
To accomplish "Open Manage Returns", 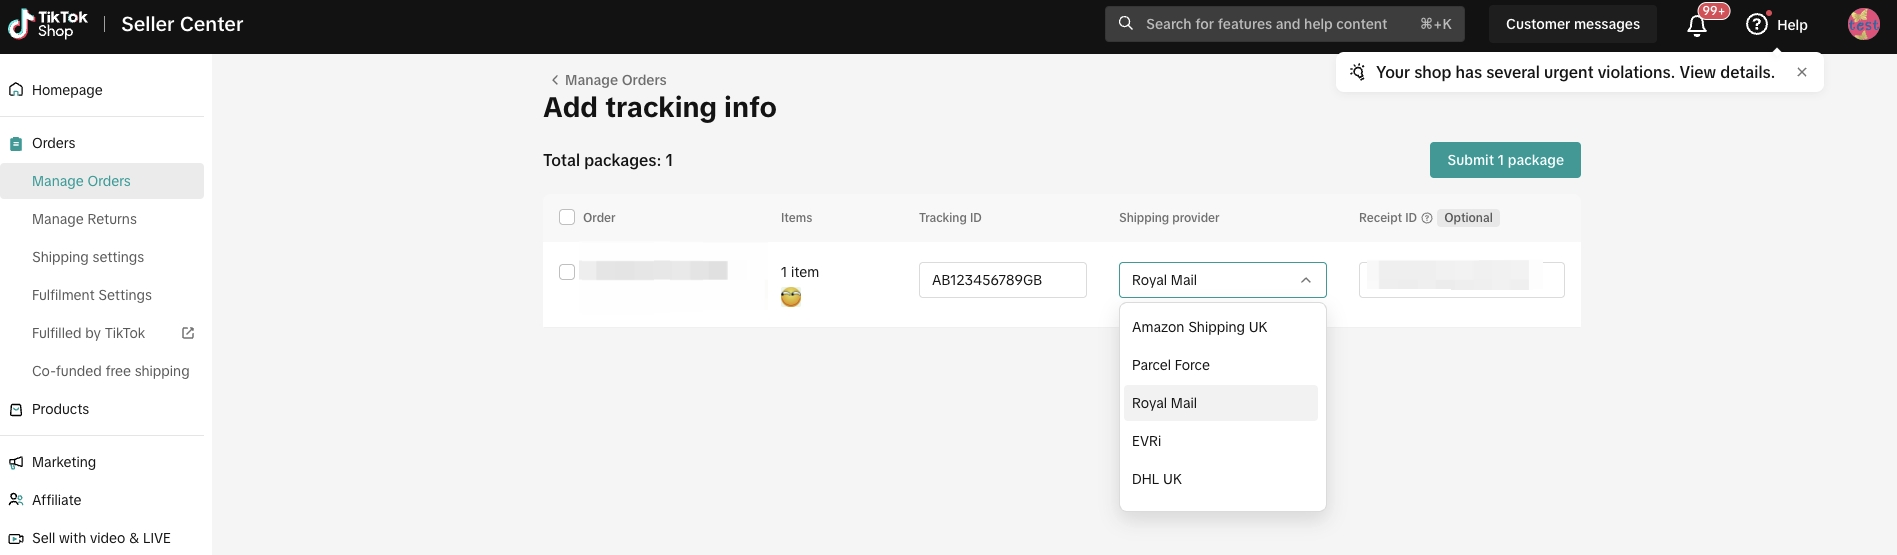I will [84, 219].
